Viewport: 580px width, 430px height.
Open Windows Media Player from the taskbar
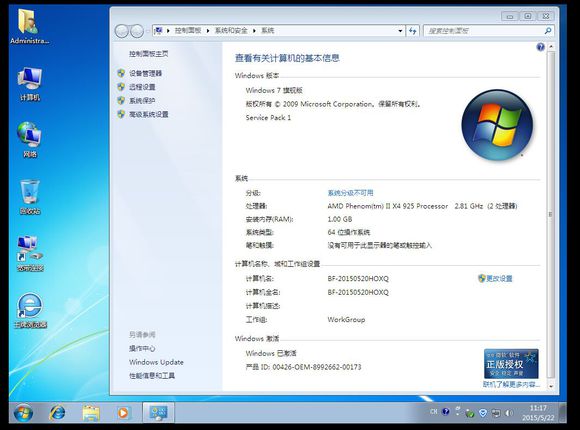[123, 413]
